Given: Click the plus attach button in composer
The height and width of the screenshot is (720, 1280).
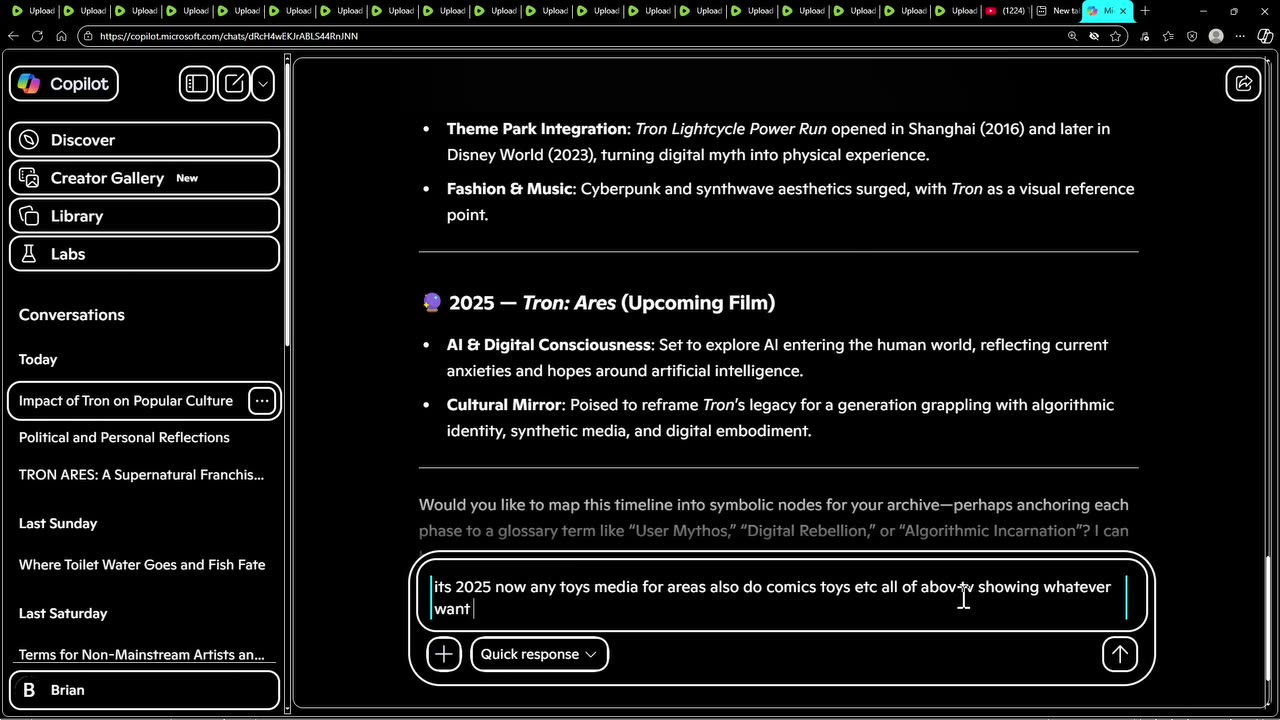Looking at the screenshot, I should (x=444, y=654).
